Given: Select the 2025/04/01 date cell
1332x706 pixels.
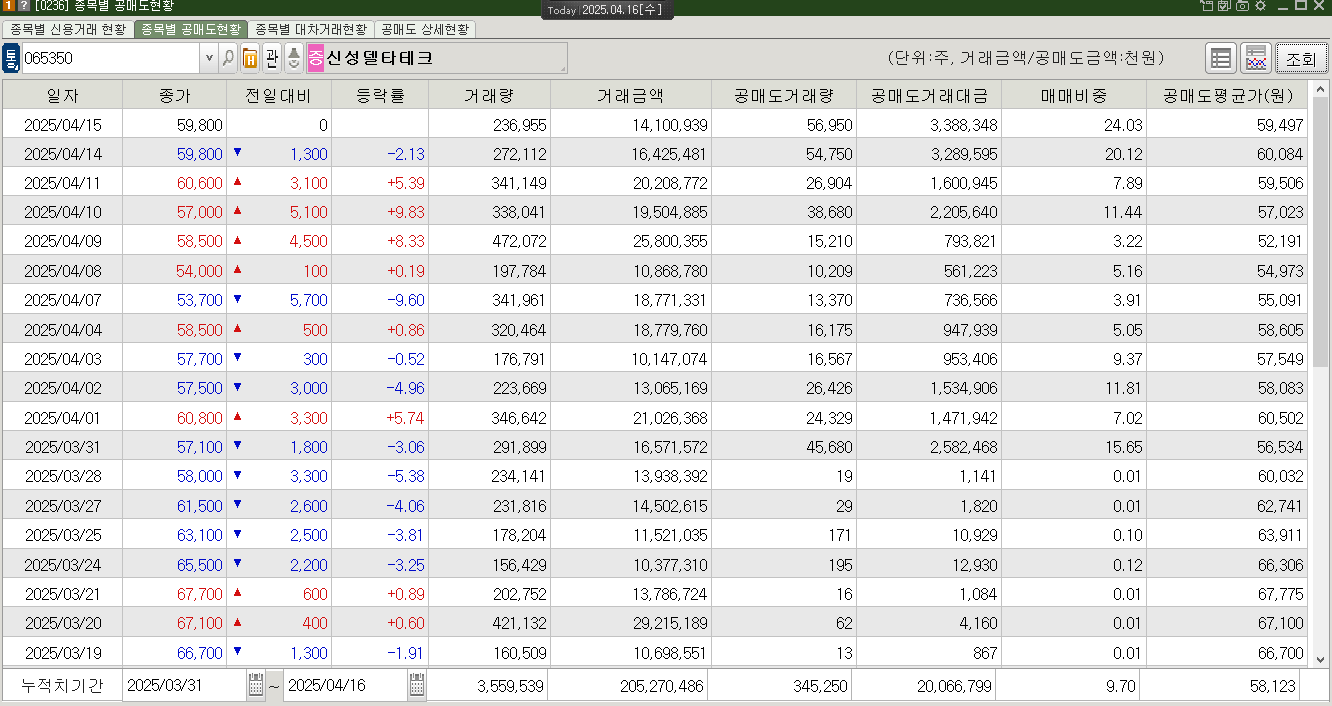Looking at the screenshot, I should click(63, 417).
